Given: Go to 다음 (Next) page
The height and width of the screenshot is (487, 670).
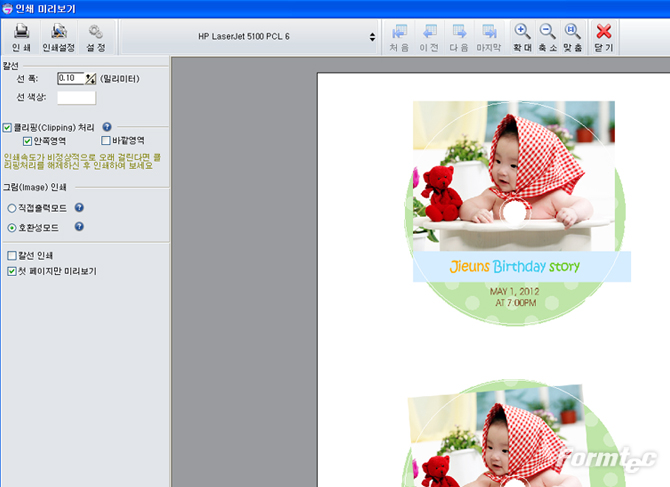Looking at the screenshot, I should pos(459,38).
